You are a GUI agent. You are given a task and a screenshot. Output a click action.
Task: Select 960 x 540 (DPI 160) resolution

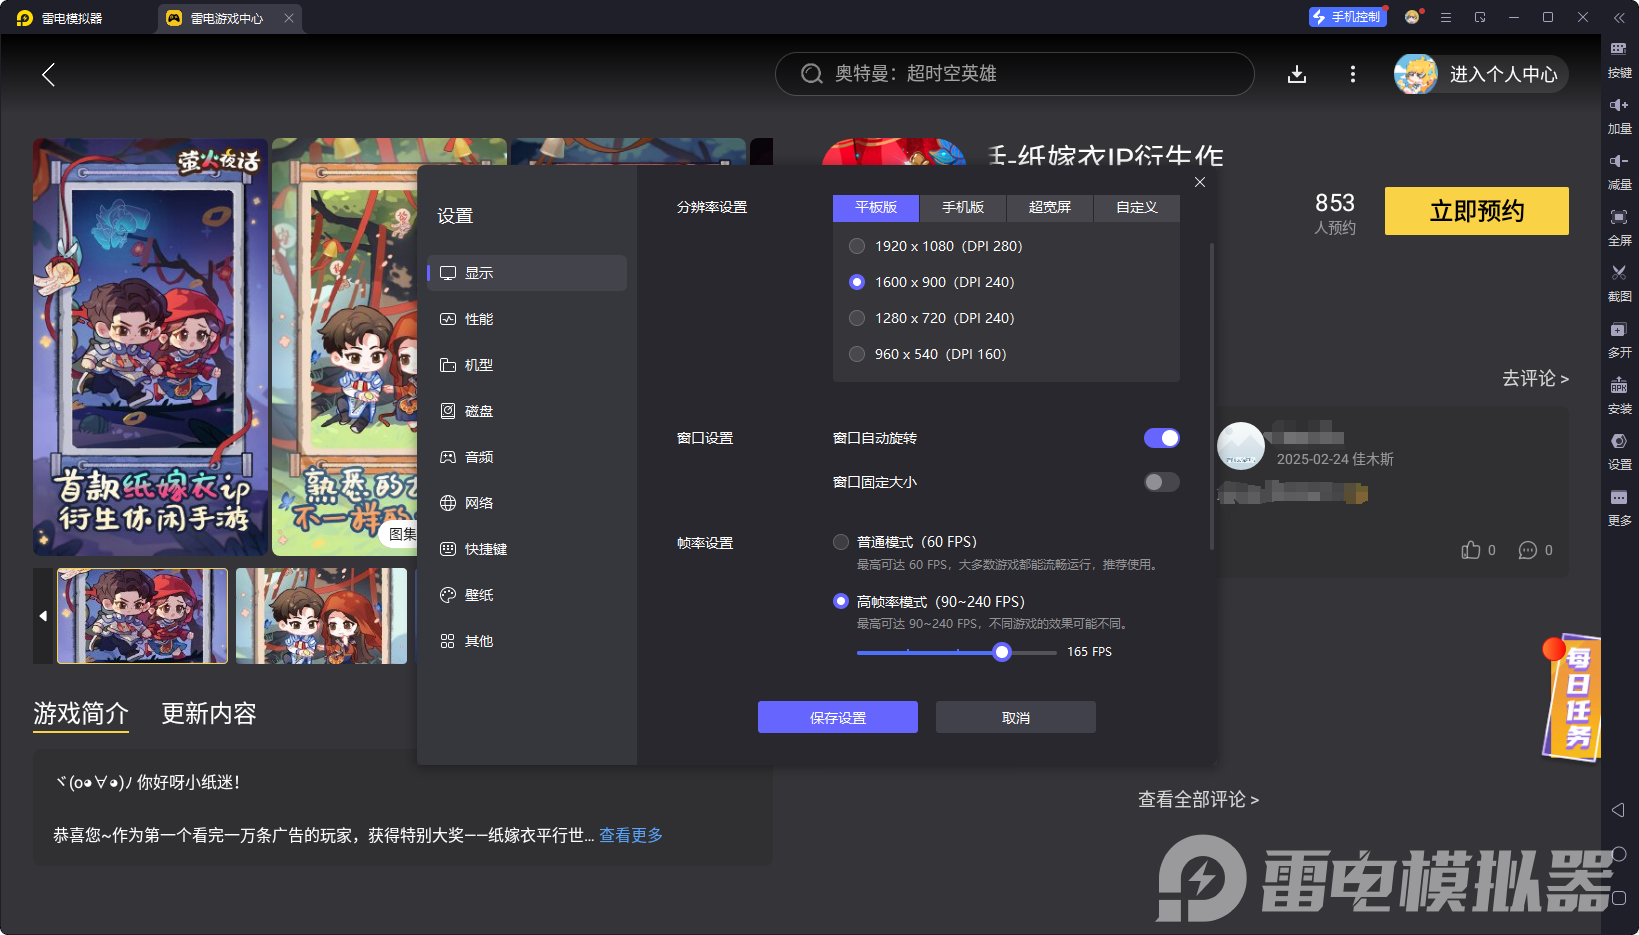pos(857,354)
